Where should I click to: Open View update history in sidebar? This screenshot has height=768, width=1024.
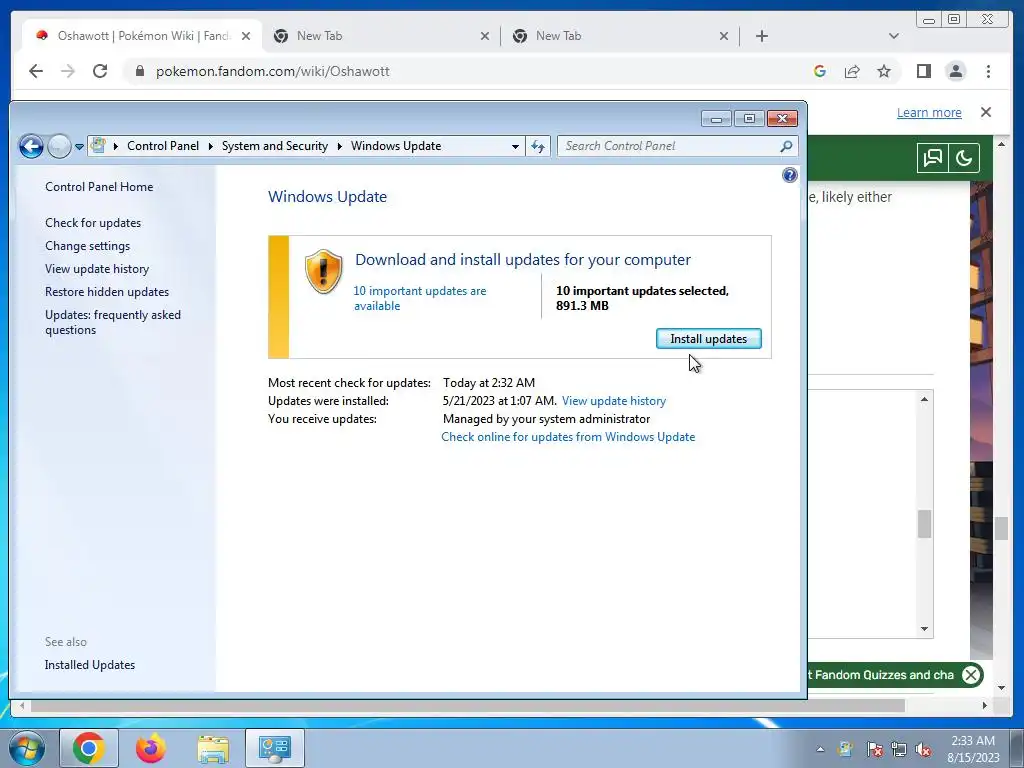click(x=97, y=269)
